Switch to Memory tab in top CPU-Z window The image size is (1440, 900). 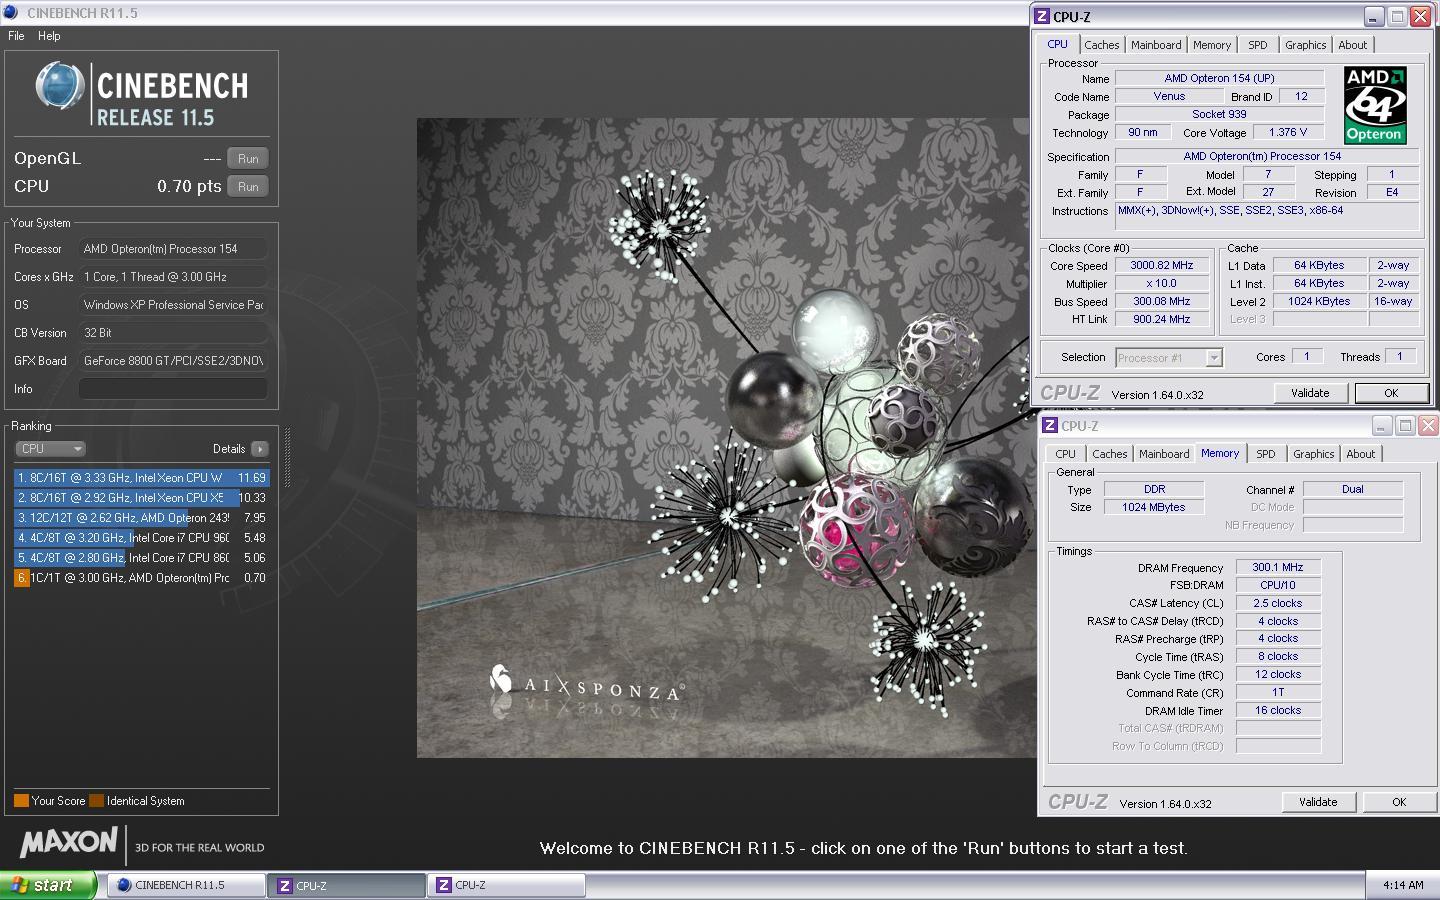click(1212, 45)
